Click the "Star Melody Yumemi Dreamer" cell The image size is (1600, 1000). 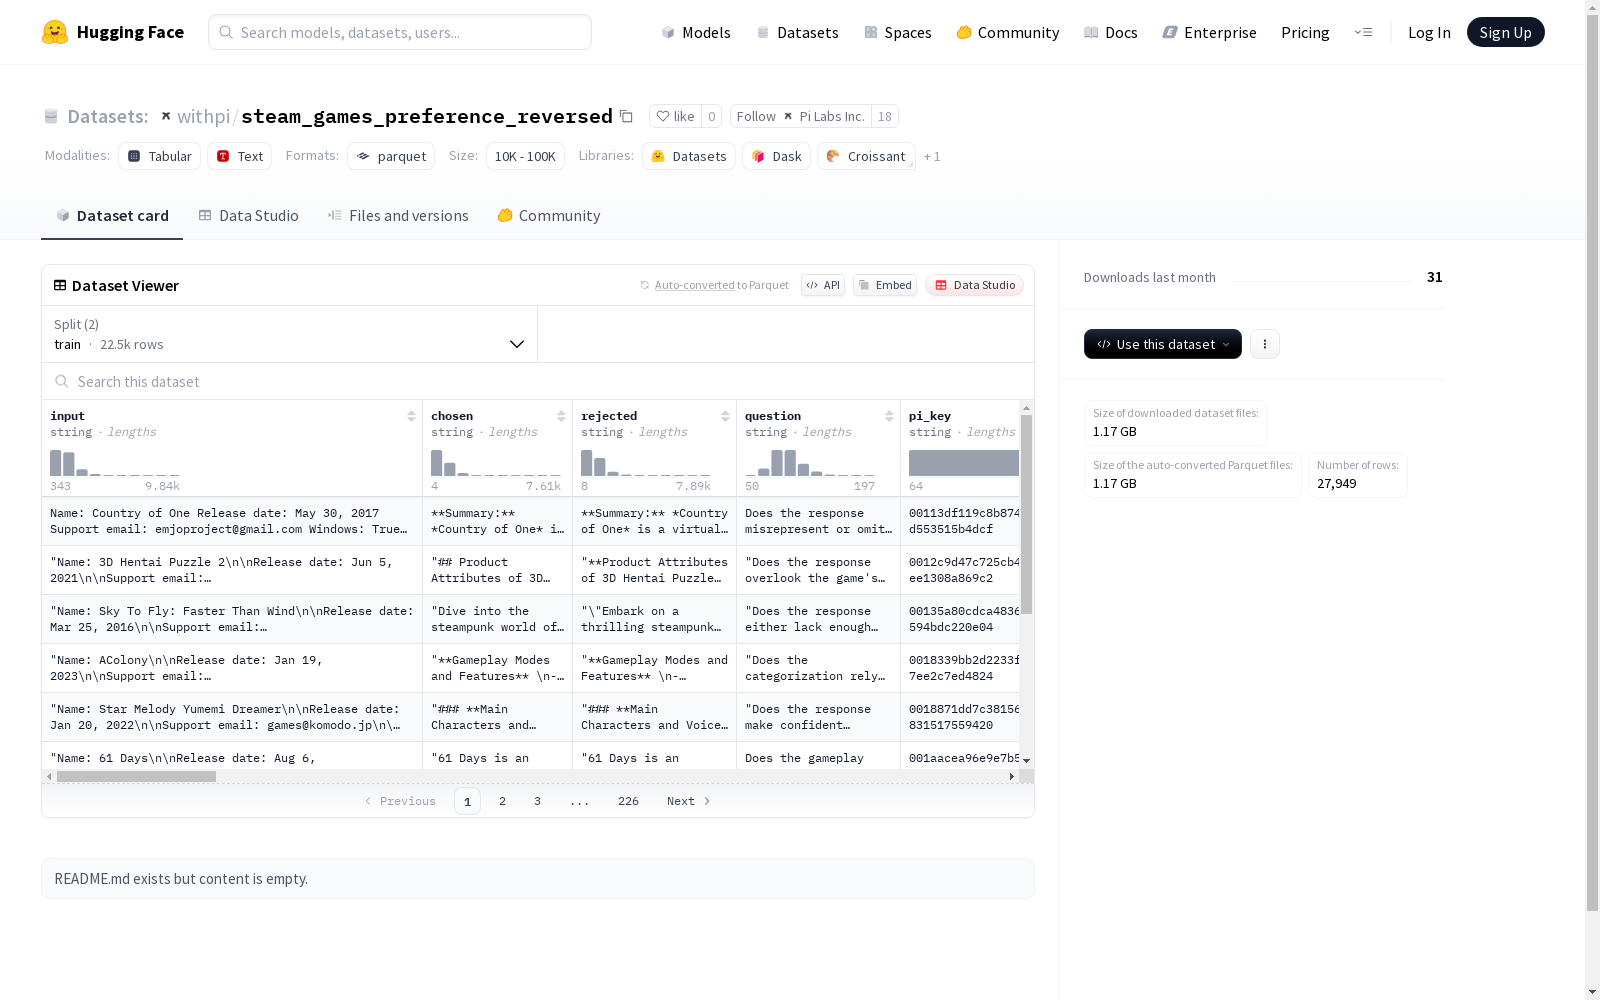(x=232, y=717)
